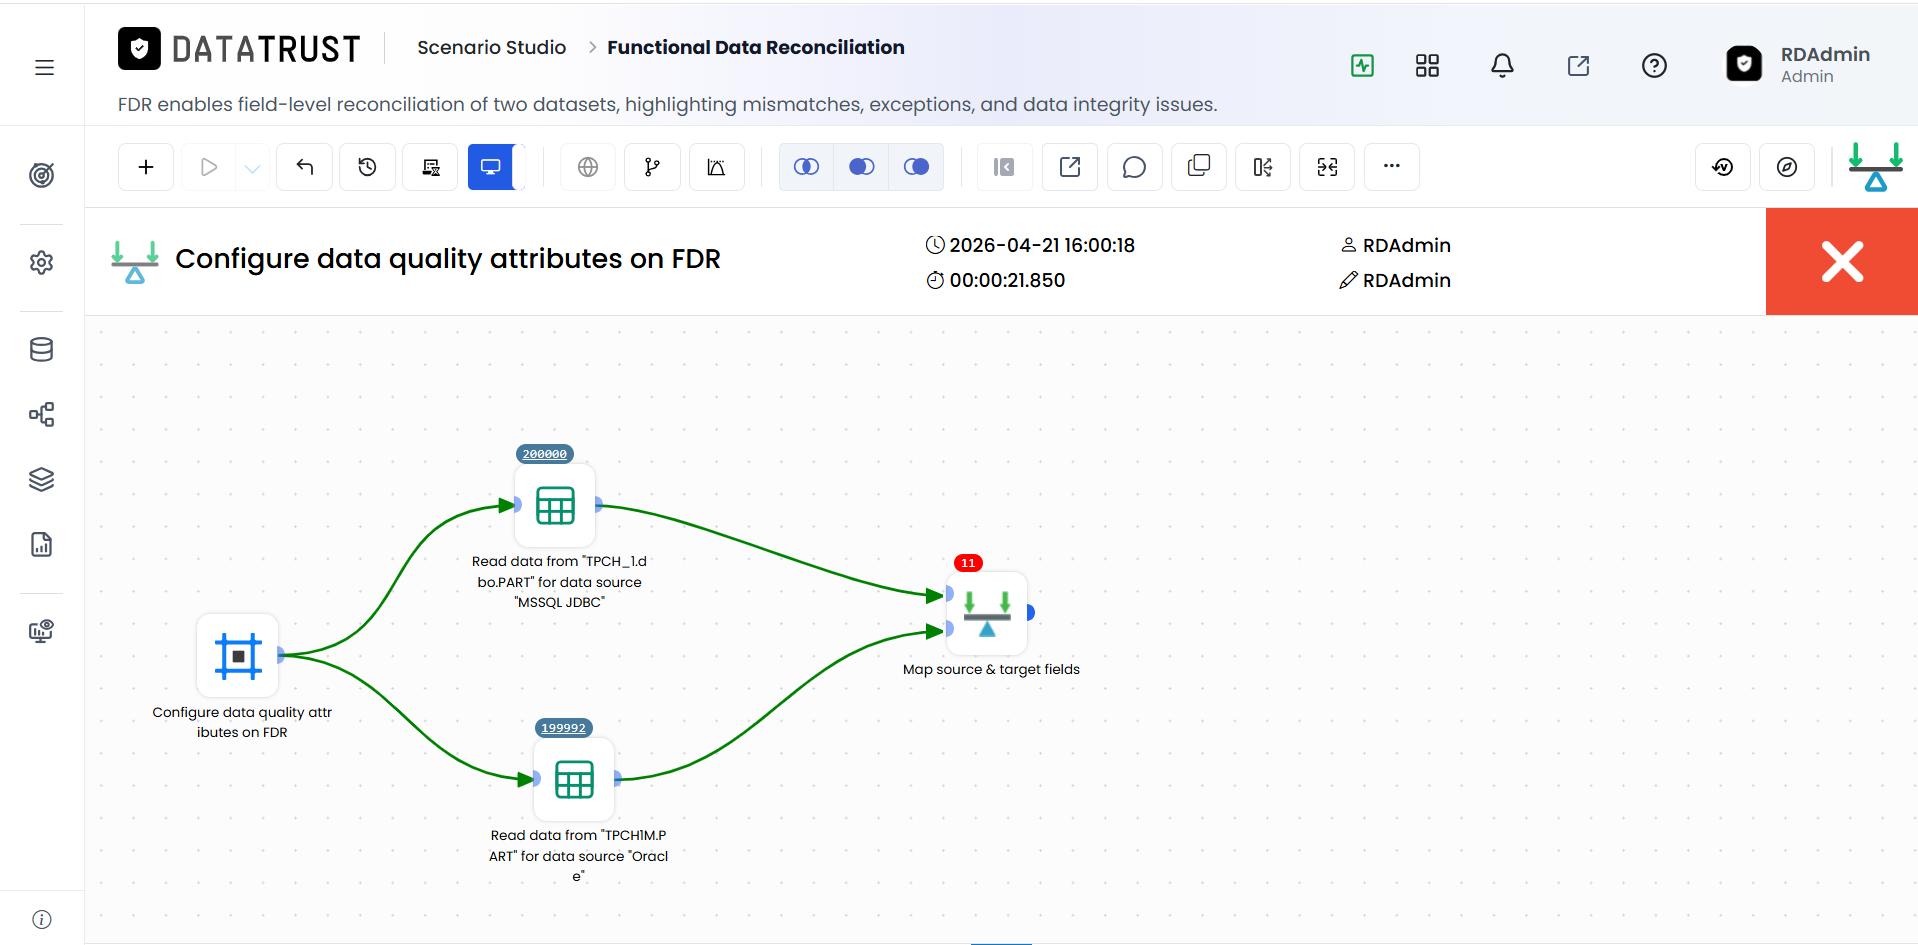Screen dimensions: 1918x945
Task: Close the scenario with red X
Action: (1842, 262)
